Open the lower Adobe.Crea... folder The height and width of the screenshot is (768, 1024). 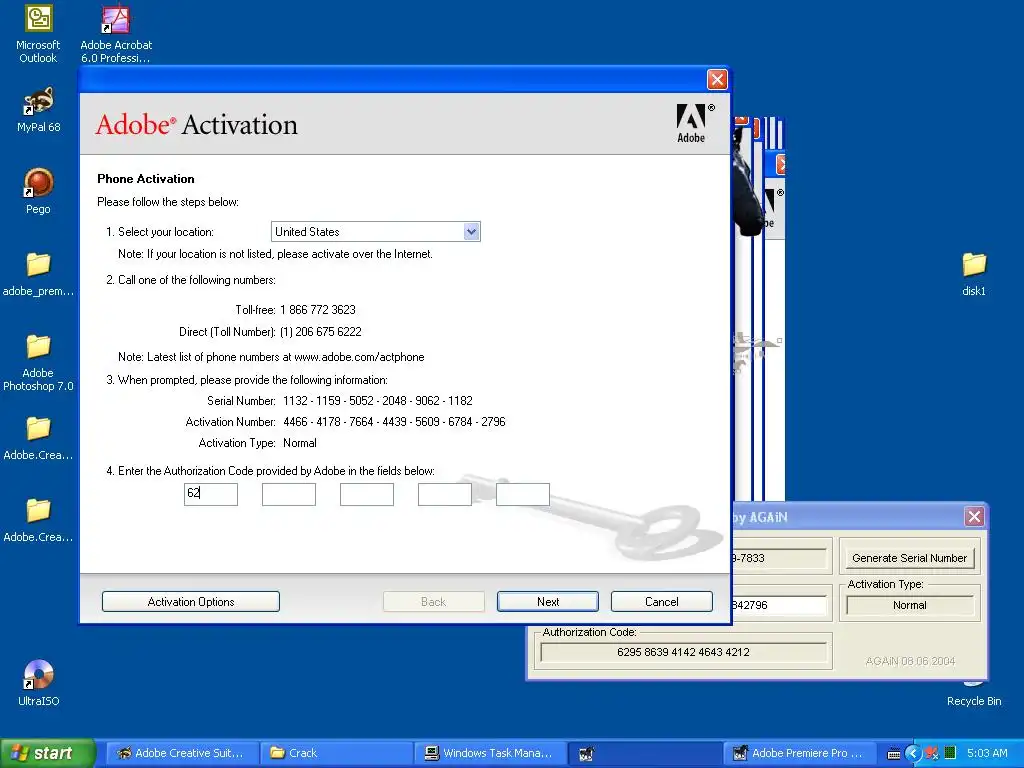click(x=38, y=520)
